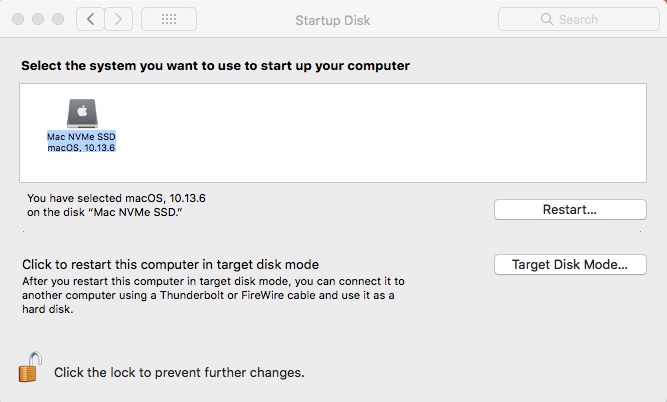Focus the Search text field
The height and width of the screenshot is (402, 667).
point(579,19)
